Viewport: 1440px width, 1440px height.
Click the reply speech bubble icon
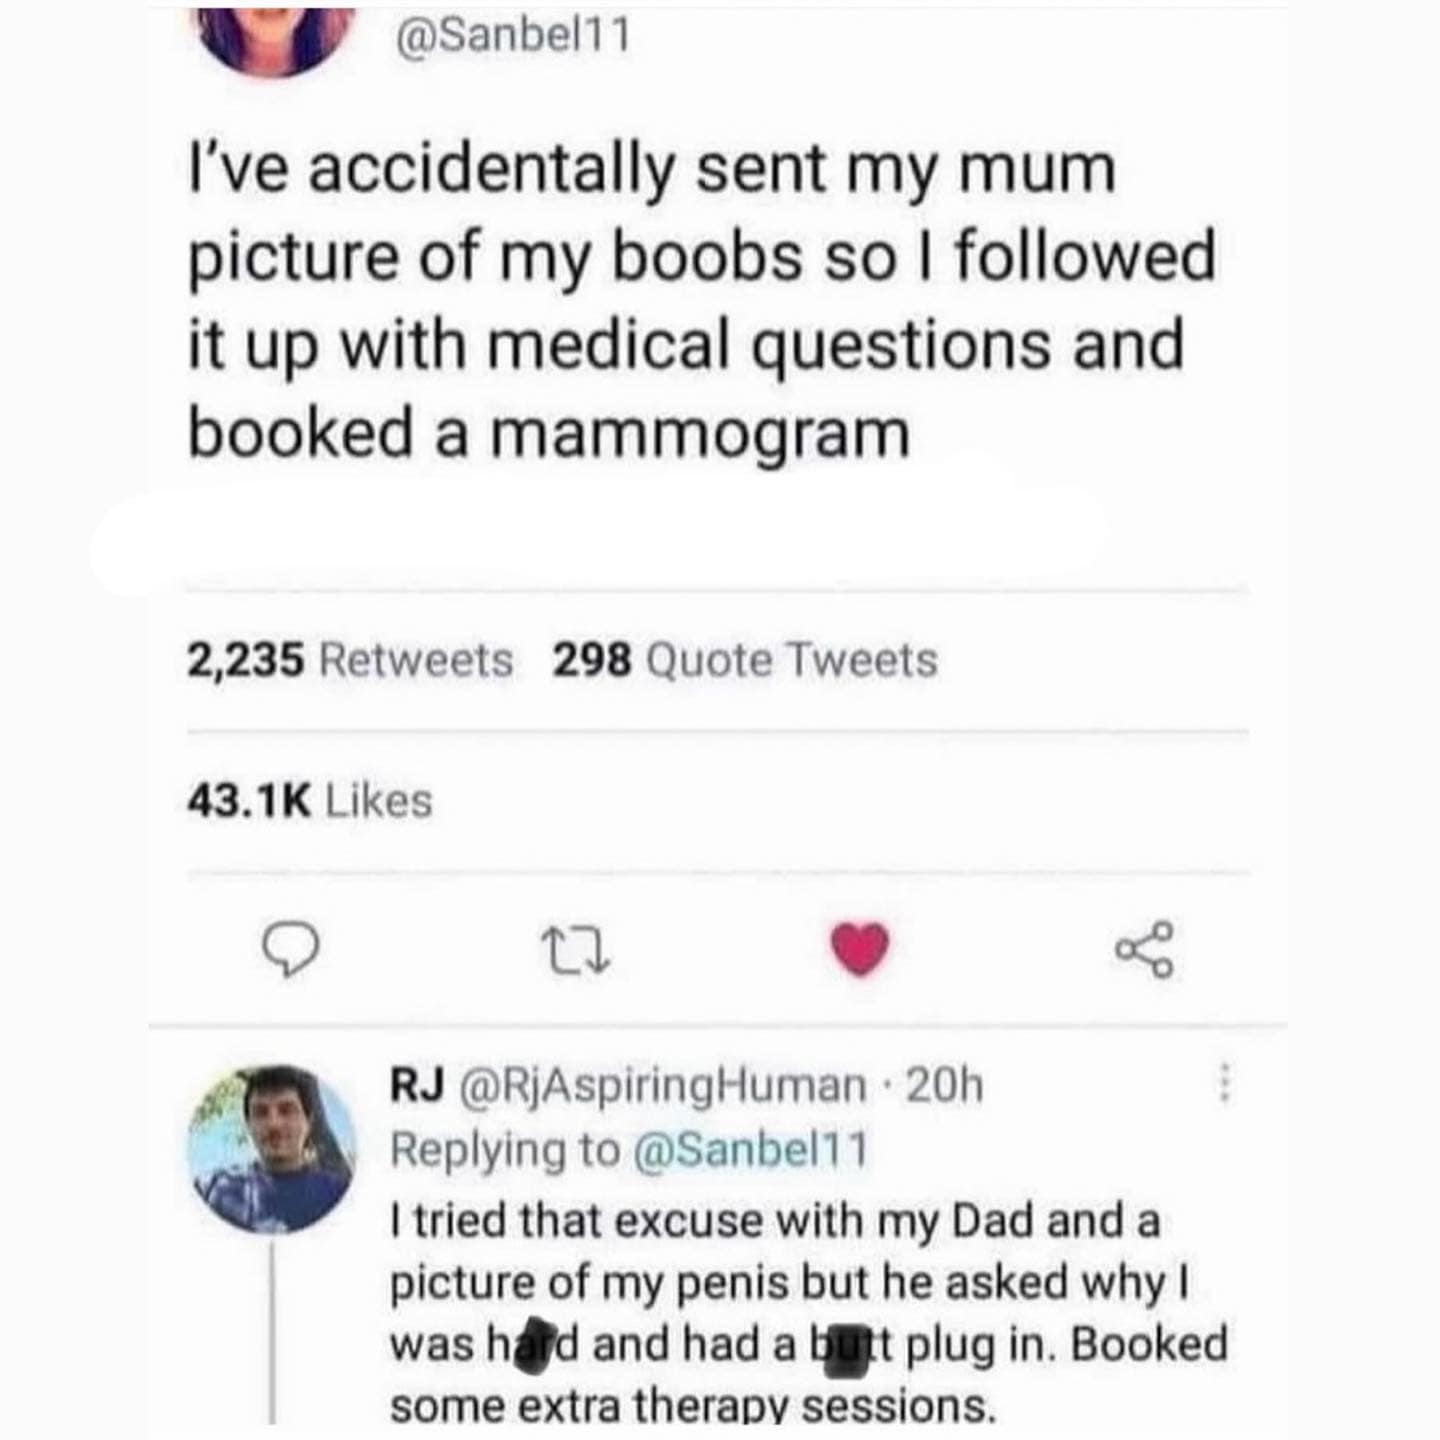(290, 950)
